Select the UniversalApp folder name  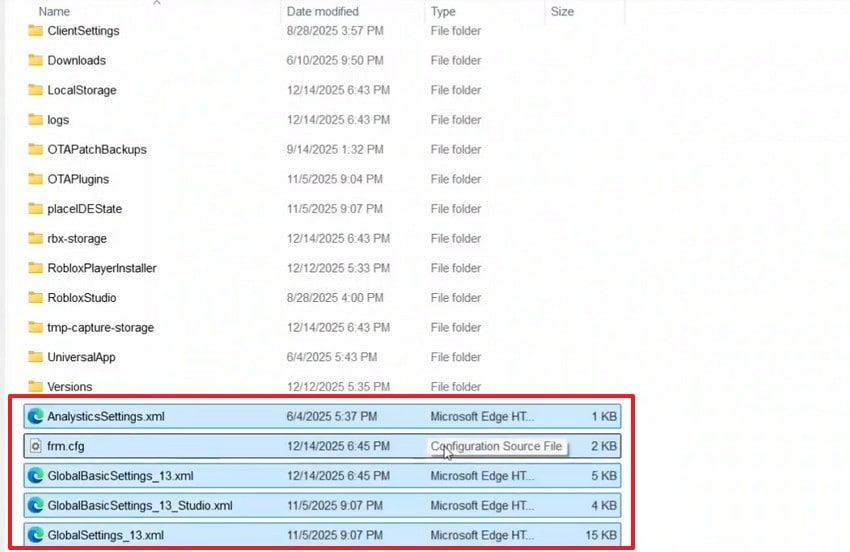[x=81, y=357]
